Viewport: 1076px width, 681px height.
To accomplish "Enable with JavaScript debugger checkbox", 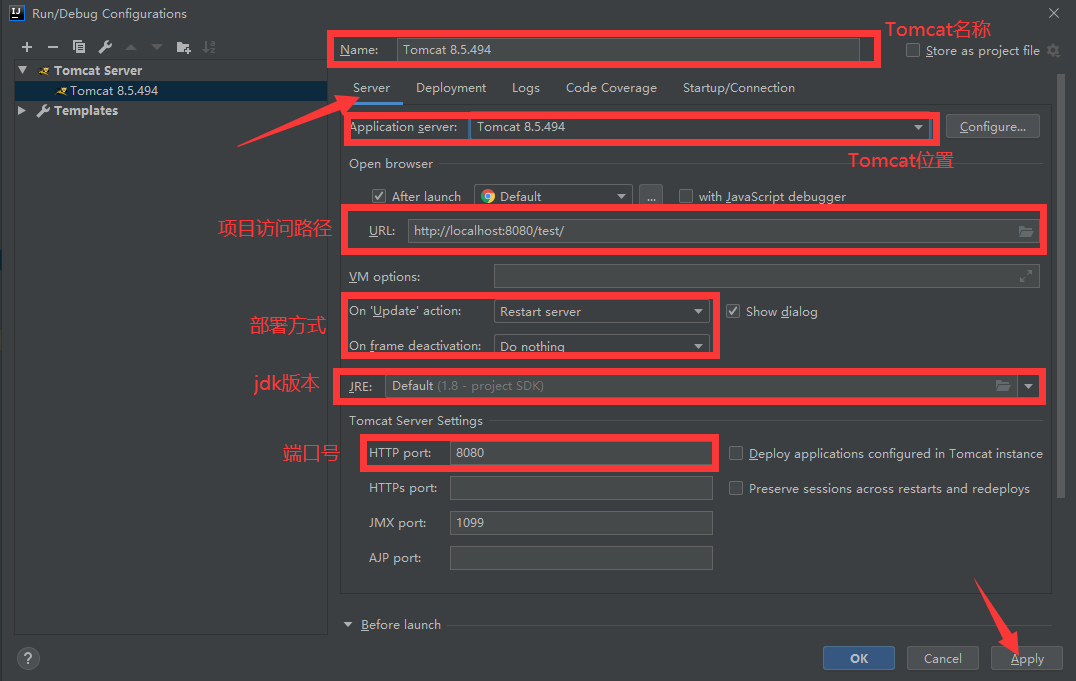I will tap(686, 196).
